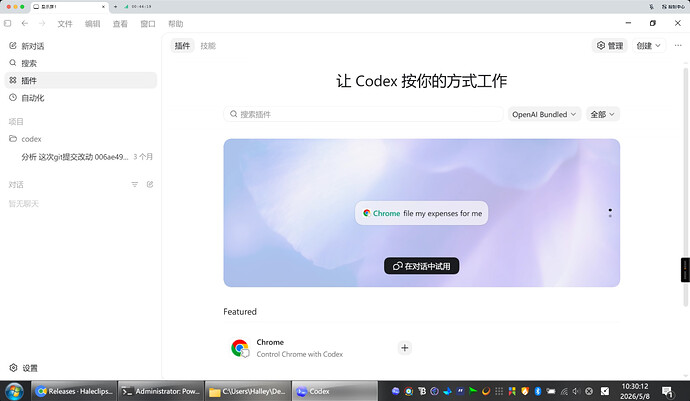
Task: Click the Chrome prompt chip in banner
Action: (422, 213)
